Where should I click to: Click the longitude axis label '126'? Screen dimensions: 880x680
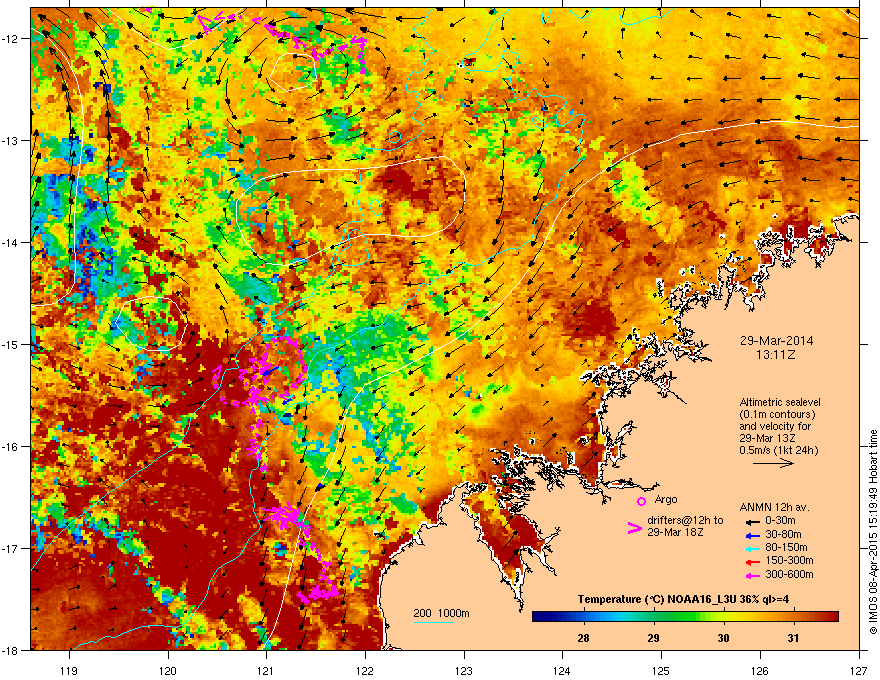[x=760, y=670]
